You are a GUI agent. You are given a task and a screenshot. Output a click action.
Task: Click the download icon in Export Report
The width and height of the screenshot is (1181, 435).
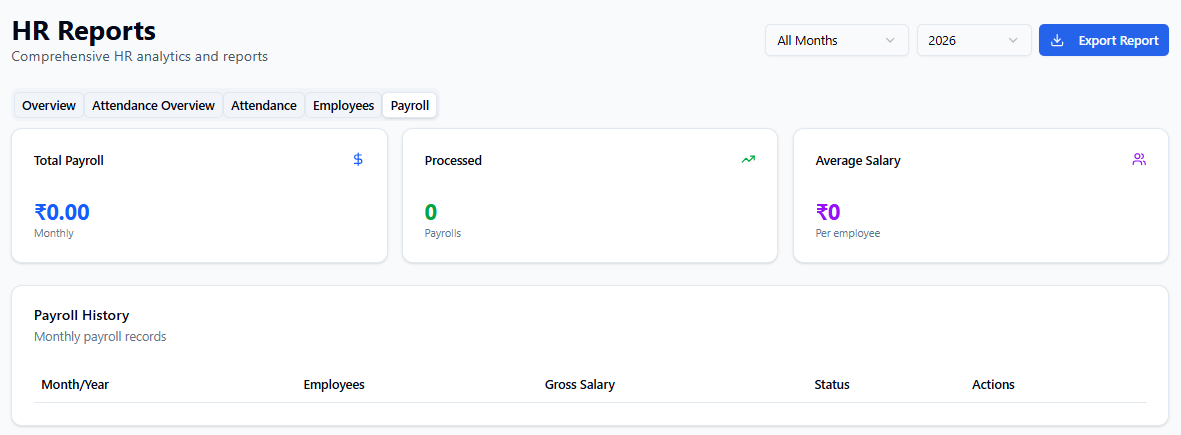[x=1057, y=41]
